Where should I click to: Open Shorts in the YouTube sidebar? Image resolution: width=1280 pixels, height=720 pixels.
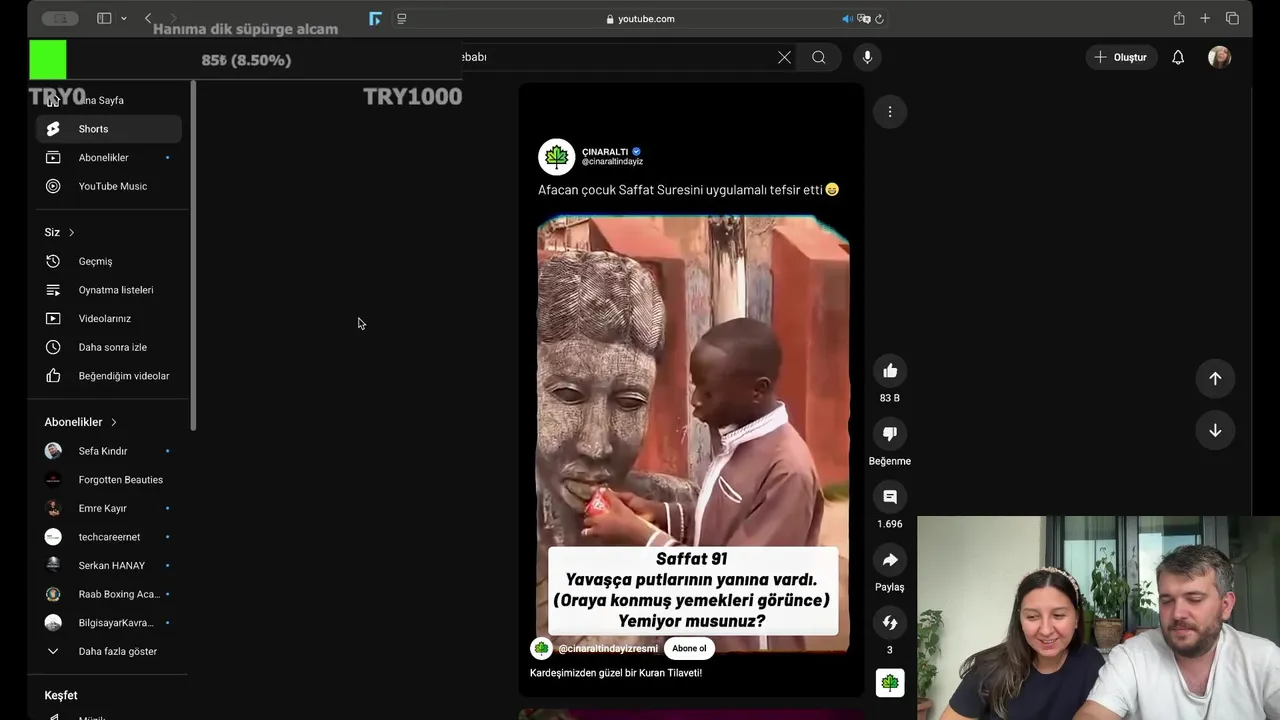click(x=109, y=129)
